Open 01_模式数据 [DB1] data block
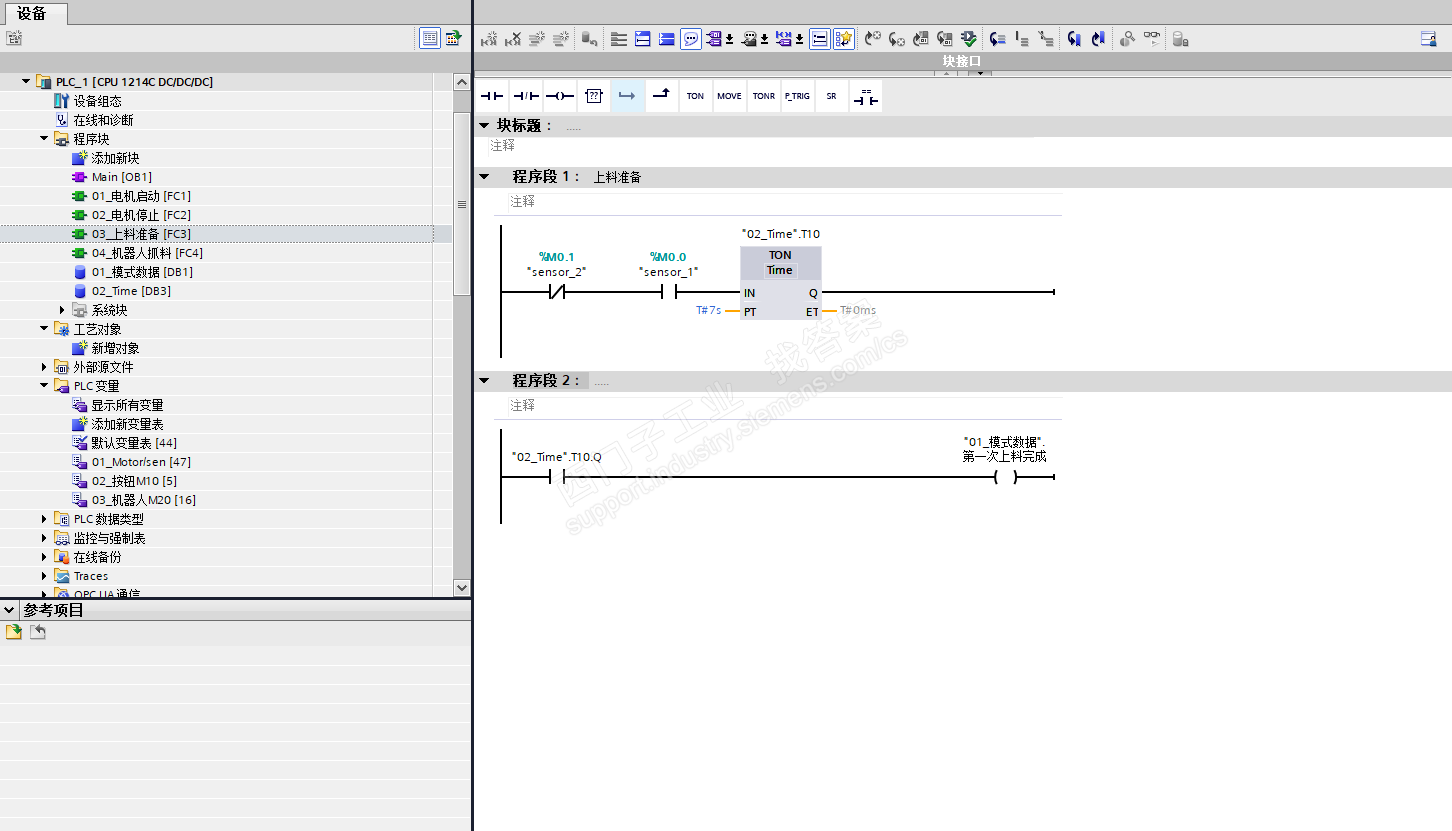1452x831 pixels. coord(142,272)
